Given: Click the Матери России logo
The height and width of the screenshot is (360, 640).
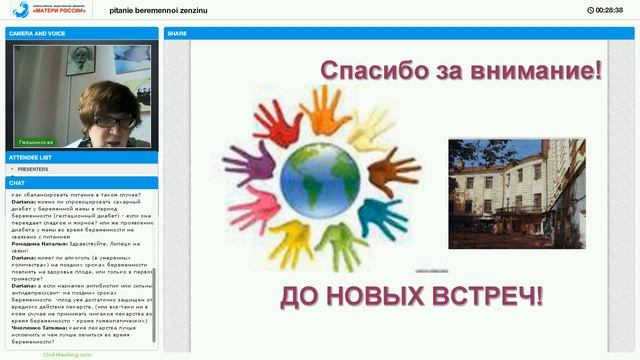Looking at the screenshot, I should pyautogui.click(x=49, y=9).
